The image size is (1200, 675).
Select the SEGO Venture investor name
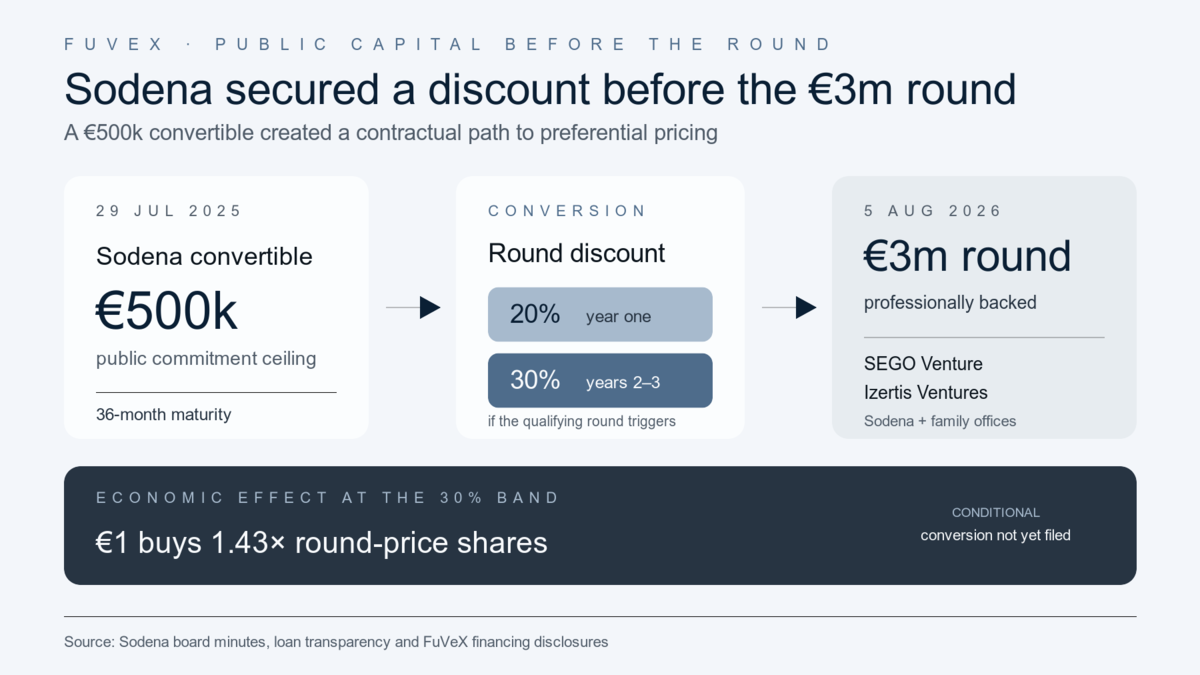923,364
